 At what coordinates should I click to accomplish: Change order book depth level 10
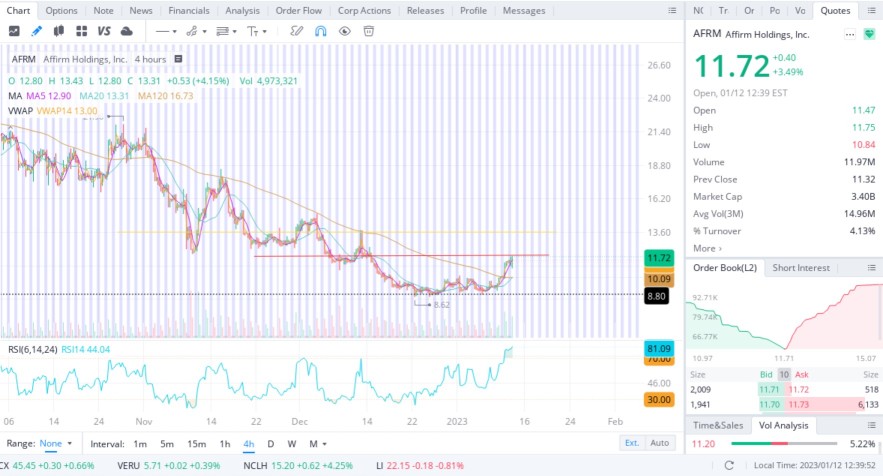[x=784, y=375]
